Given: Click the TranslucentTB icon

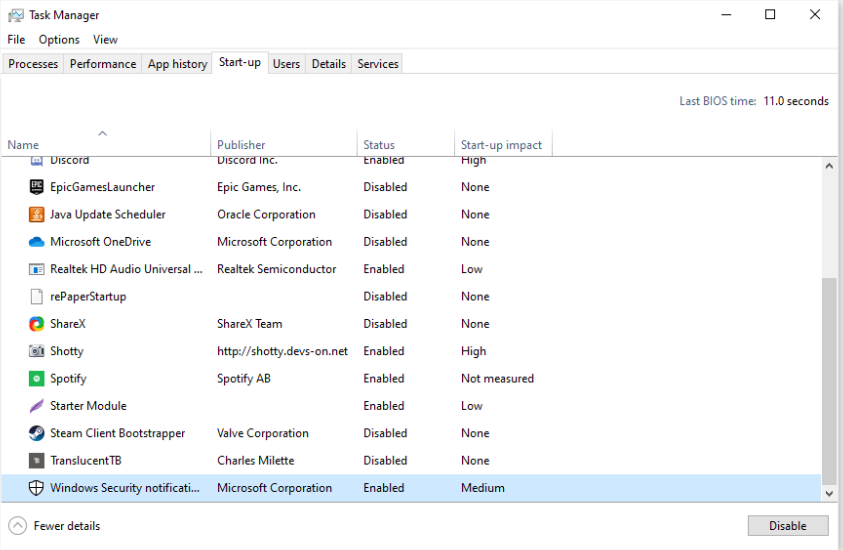Looking at the screenshot, I should click(36, 461).
